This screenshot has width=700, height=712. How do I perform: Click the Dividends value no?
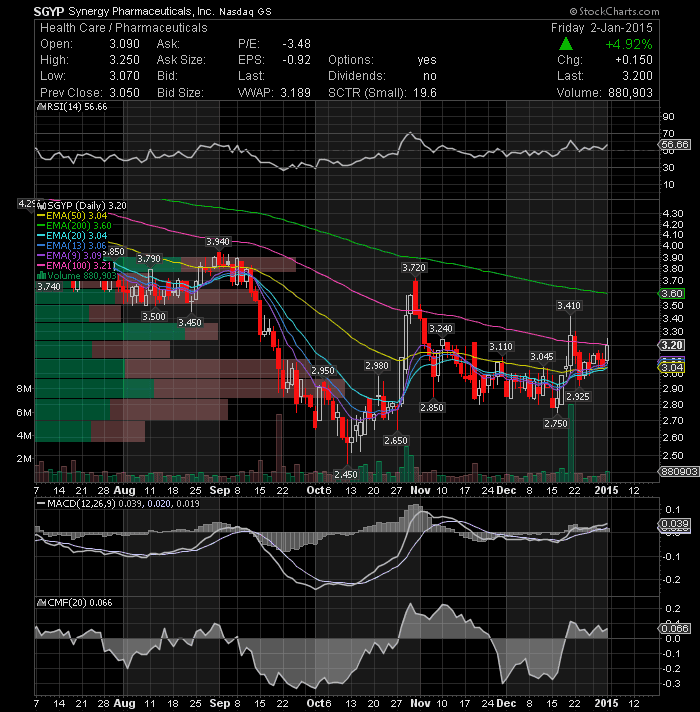[x=429, y=76]
